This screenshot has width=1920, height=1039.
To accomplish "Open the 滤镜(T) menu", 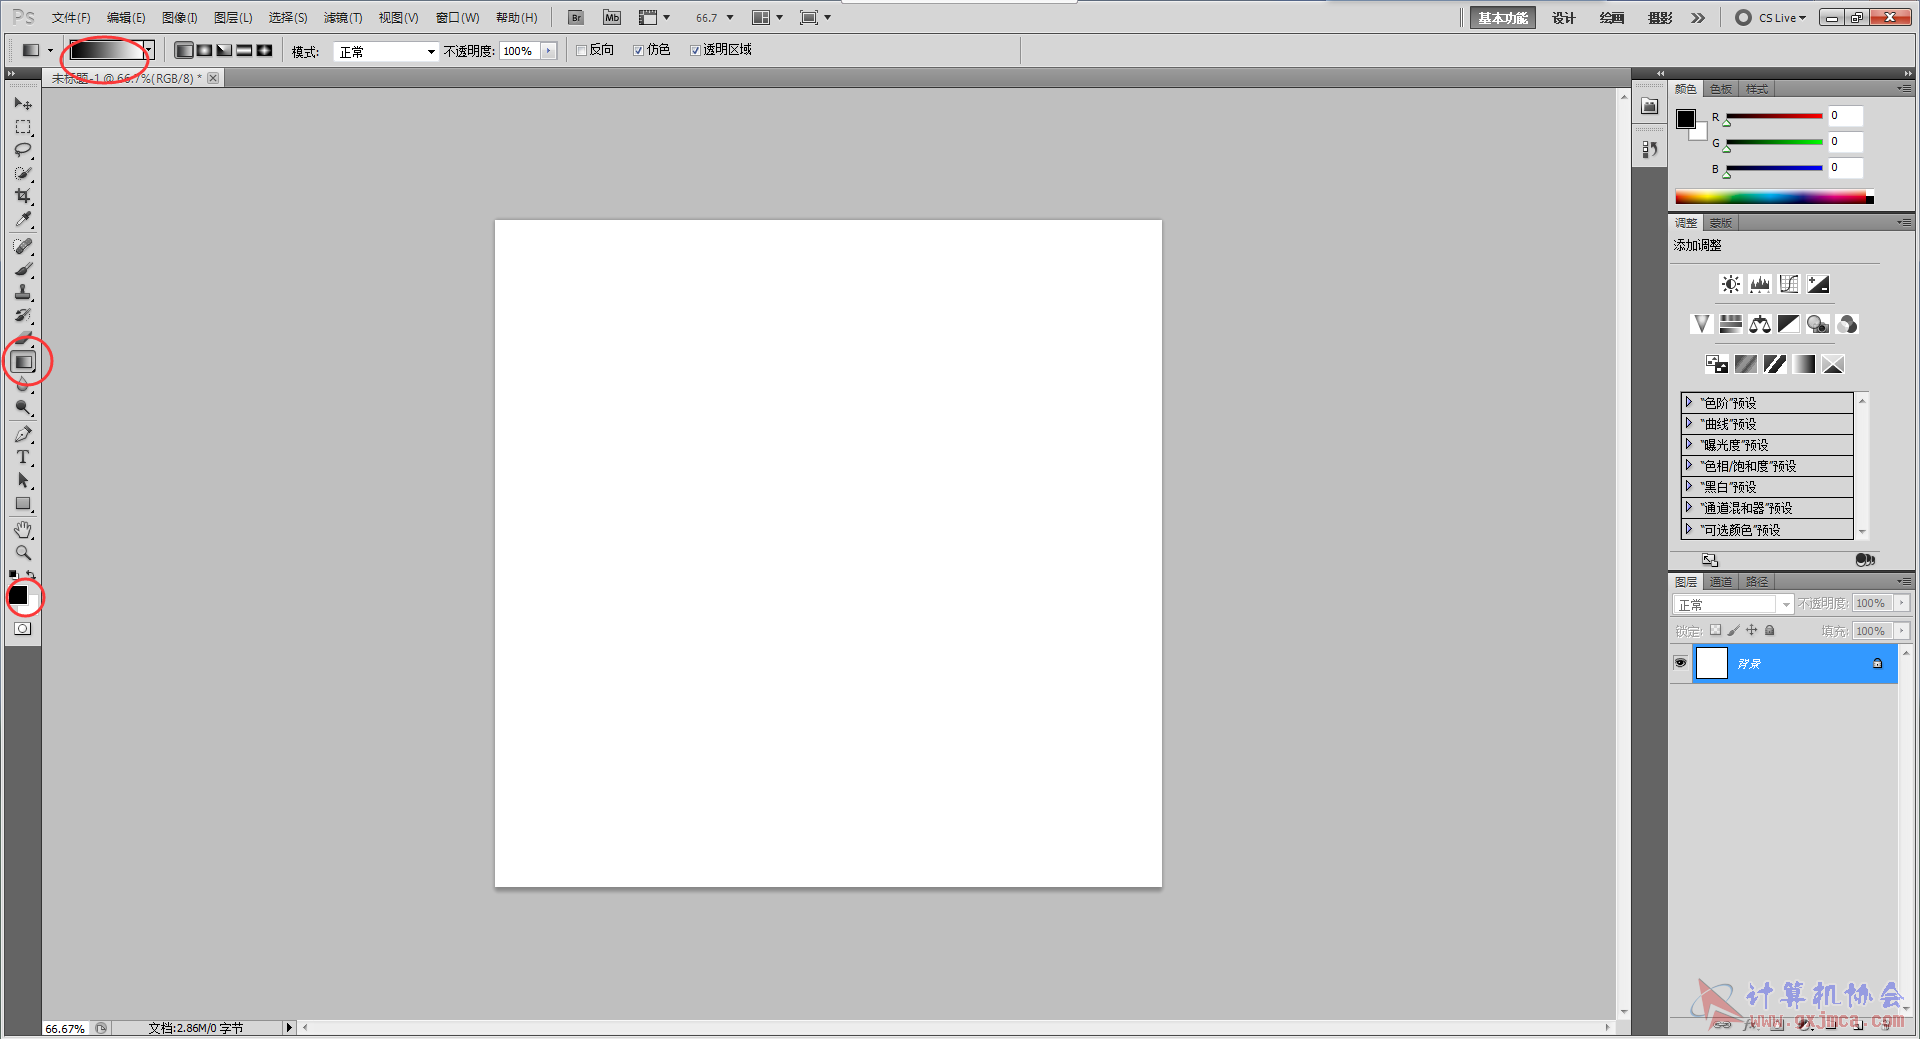I will 342,18.
